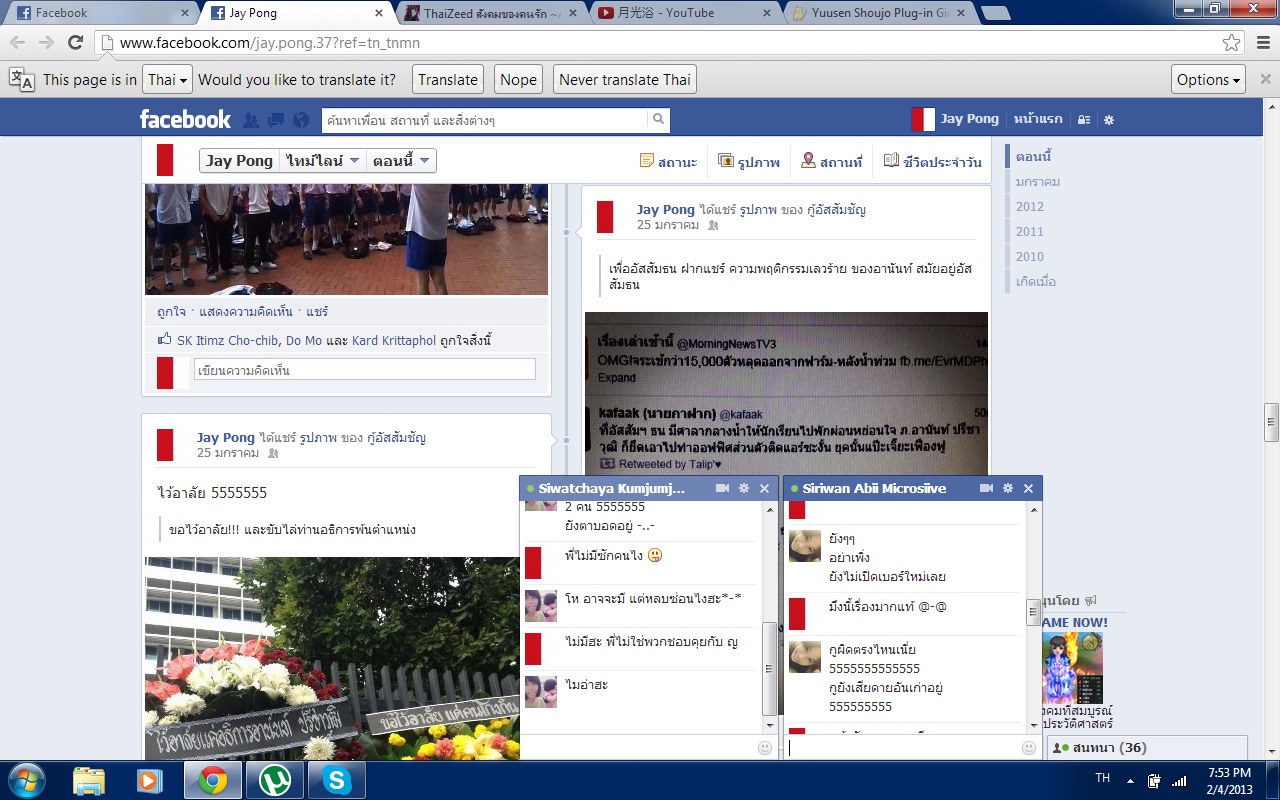Open the สนทนา (36) chat sidebar
The image size is (1280, 800).
(1147, 748)
